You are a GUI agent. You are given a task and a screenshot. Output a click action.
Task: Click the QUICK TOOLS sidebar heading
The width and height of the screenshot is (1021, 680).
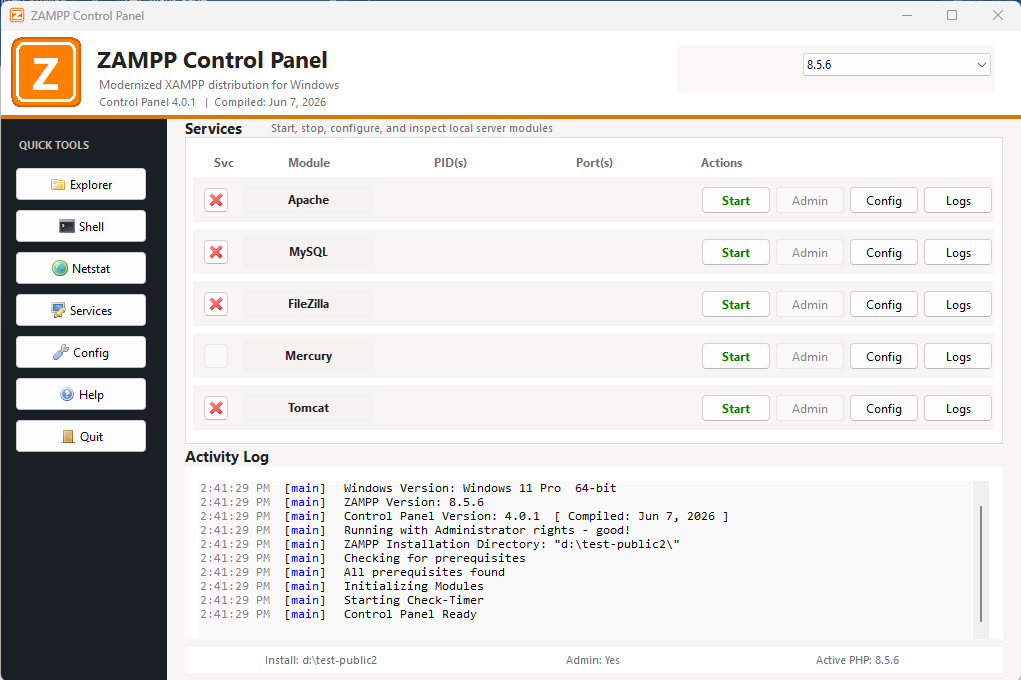[54, 145]
